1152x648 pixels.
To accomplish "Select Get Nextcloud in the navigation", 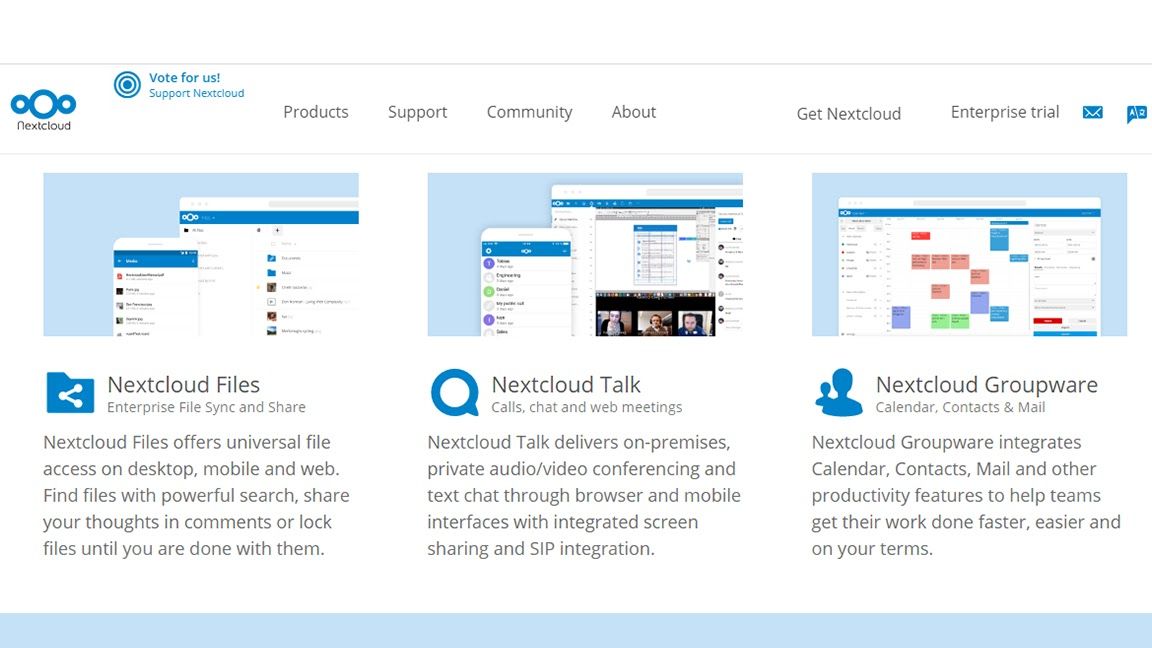I will click(848, 113).
